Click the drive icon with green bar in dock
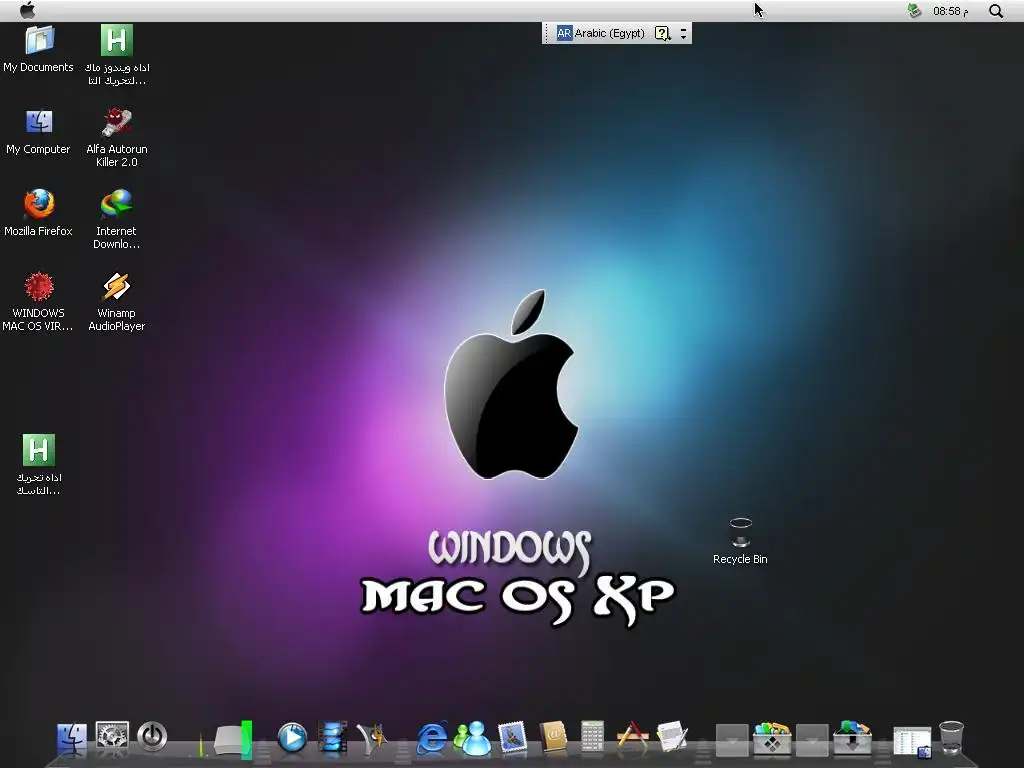1024x768 pixels. (233, 740)
